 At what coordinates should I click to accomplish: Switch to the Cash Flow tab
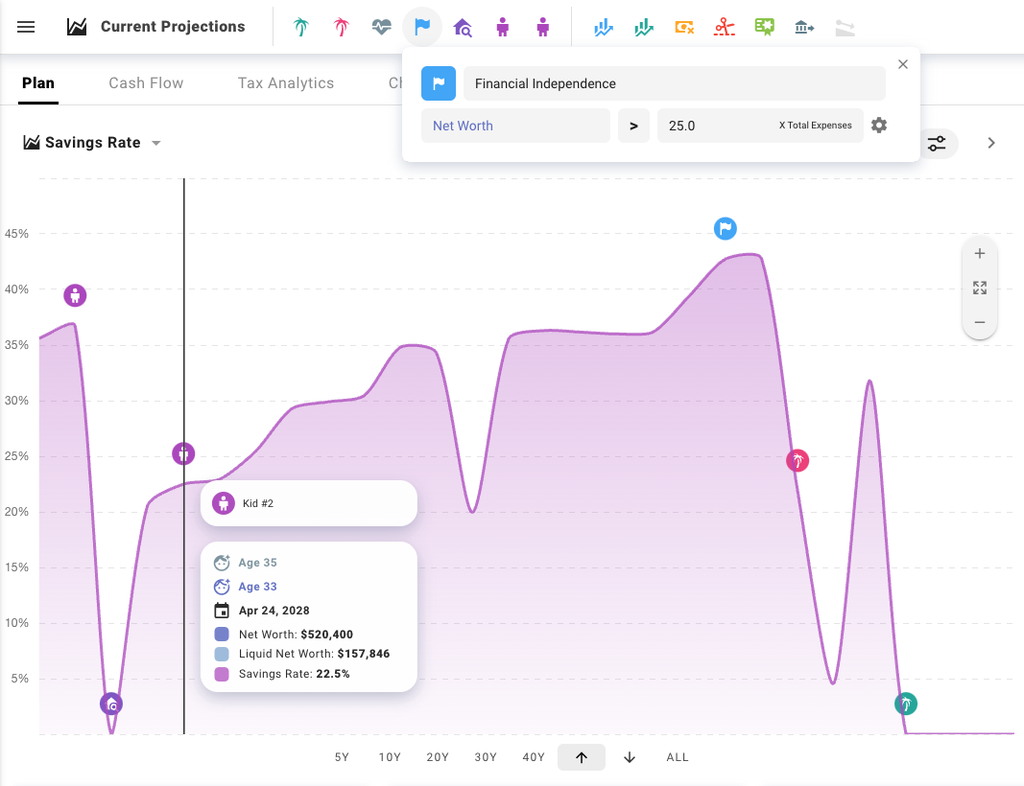pos(145,83)
